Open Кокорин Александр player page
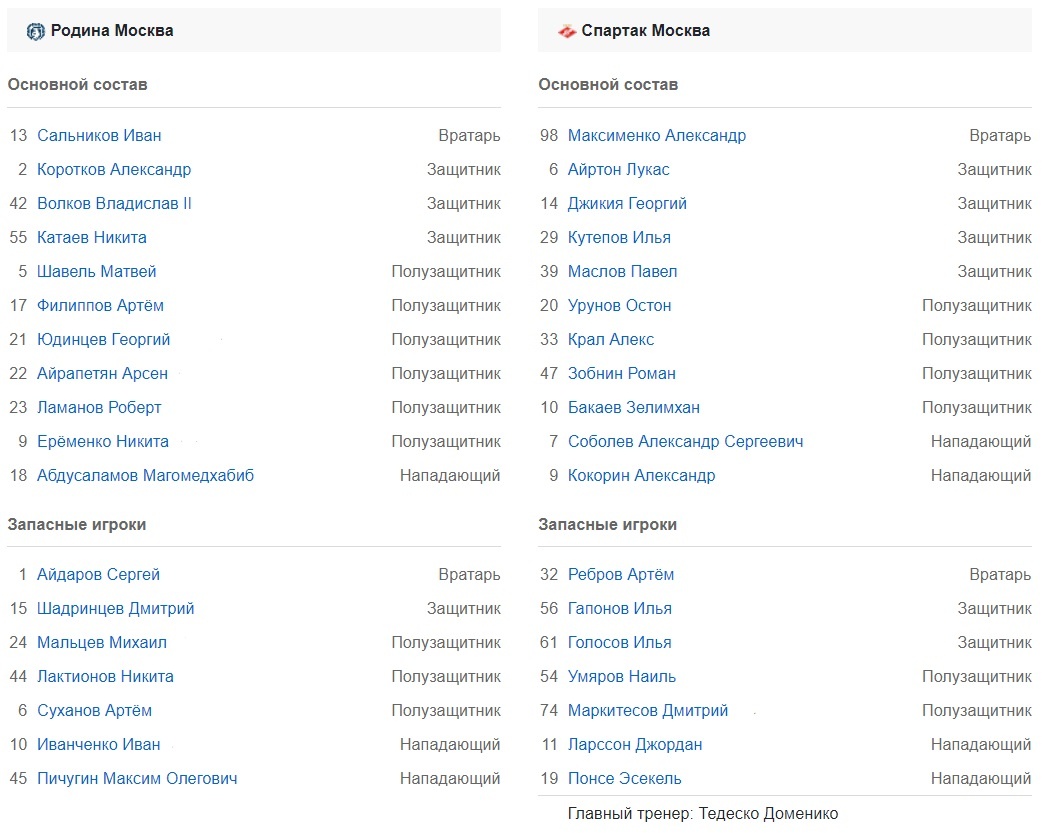The height and width of the screenshot is (833, 1051). pos(641,476)
